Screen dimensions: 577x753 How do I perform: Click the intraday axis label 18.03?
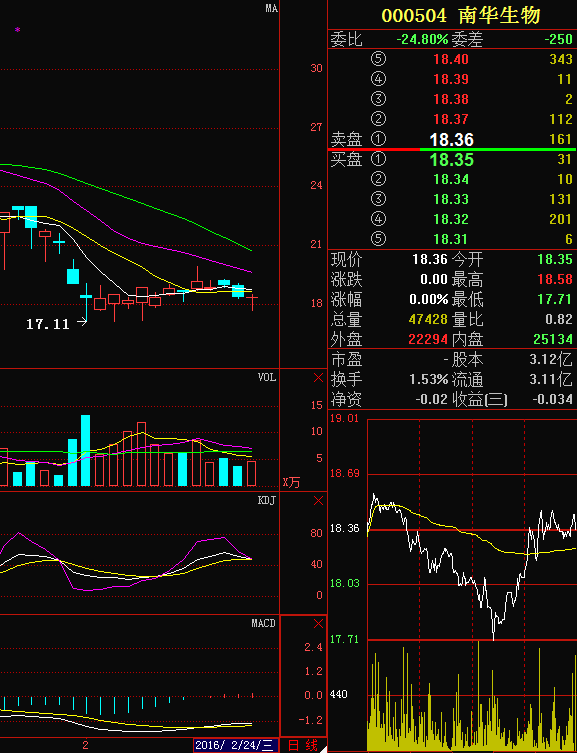click(345, 584)
